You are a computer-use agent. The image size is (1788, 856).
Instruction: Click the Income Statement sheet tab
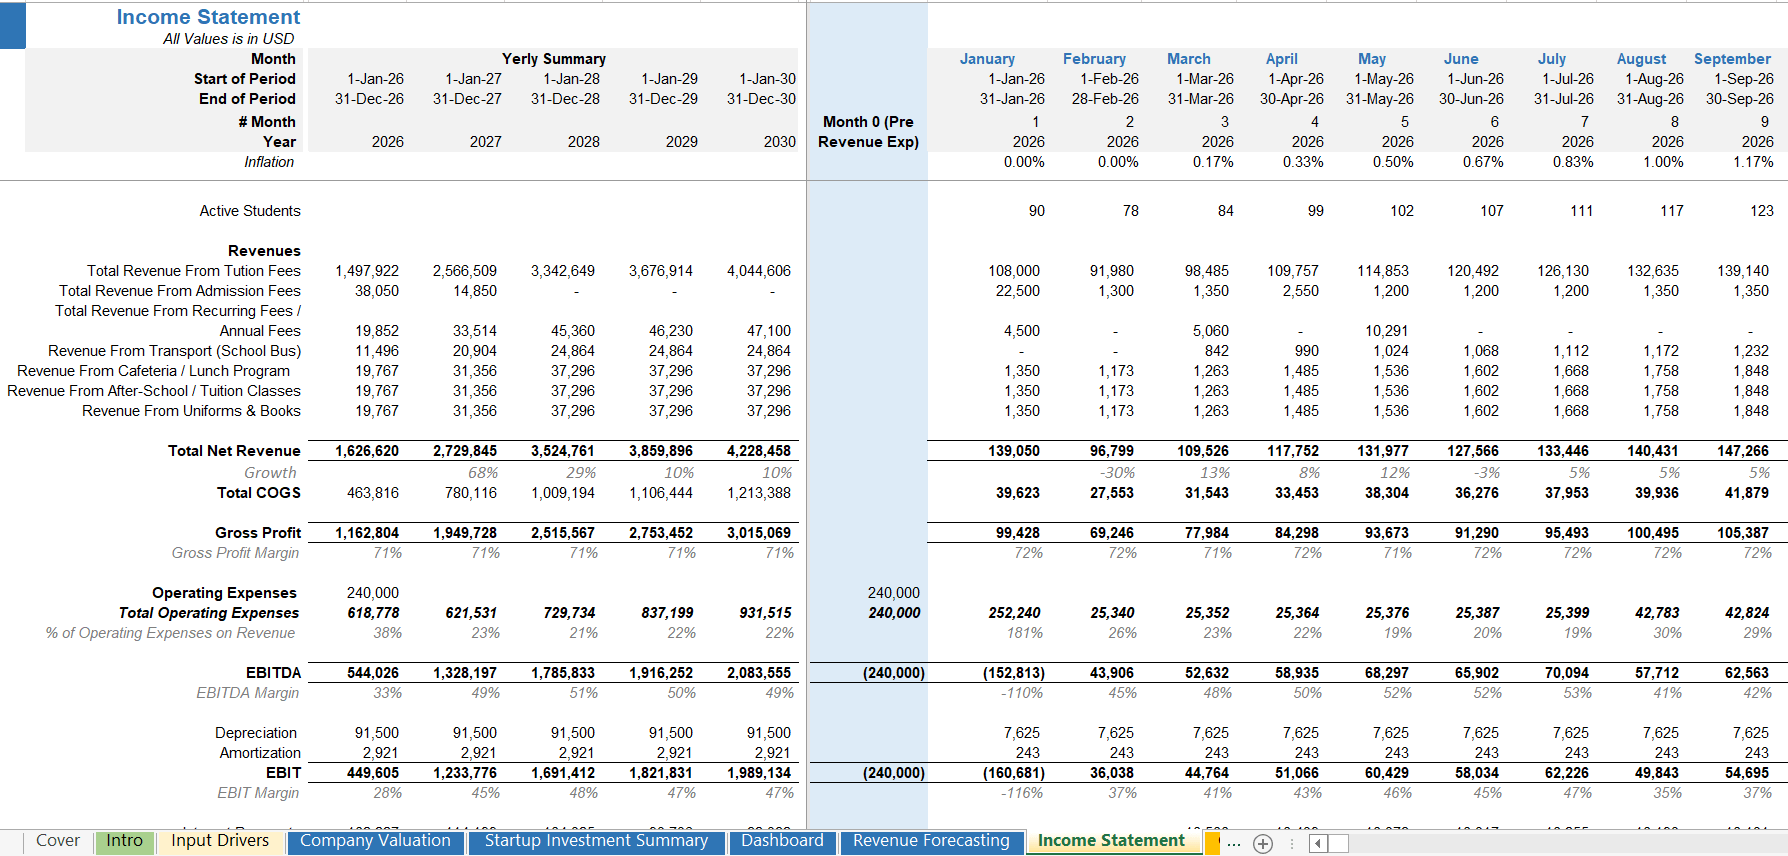click(x=1111, y=841)
